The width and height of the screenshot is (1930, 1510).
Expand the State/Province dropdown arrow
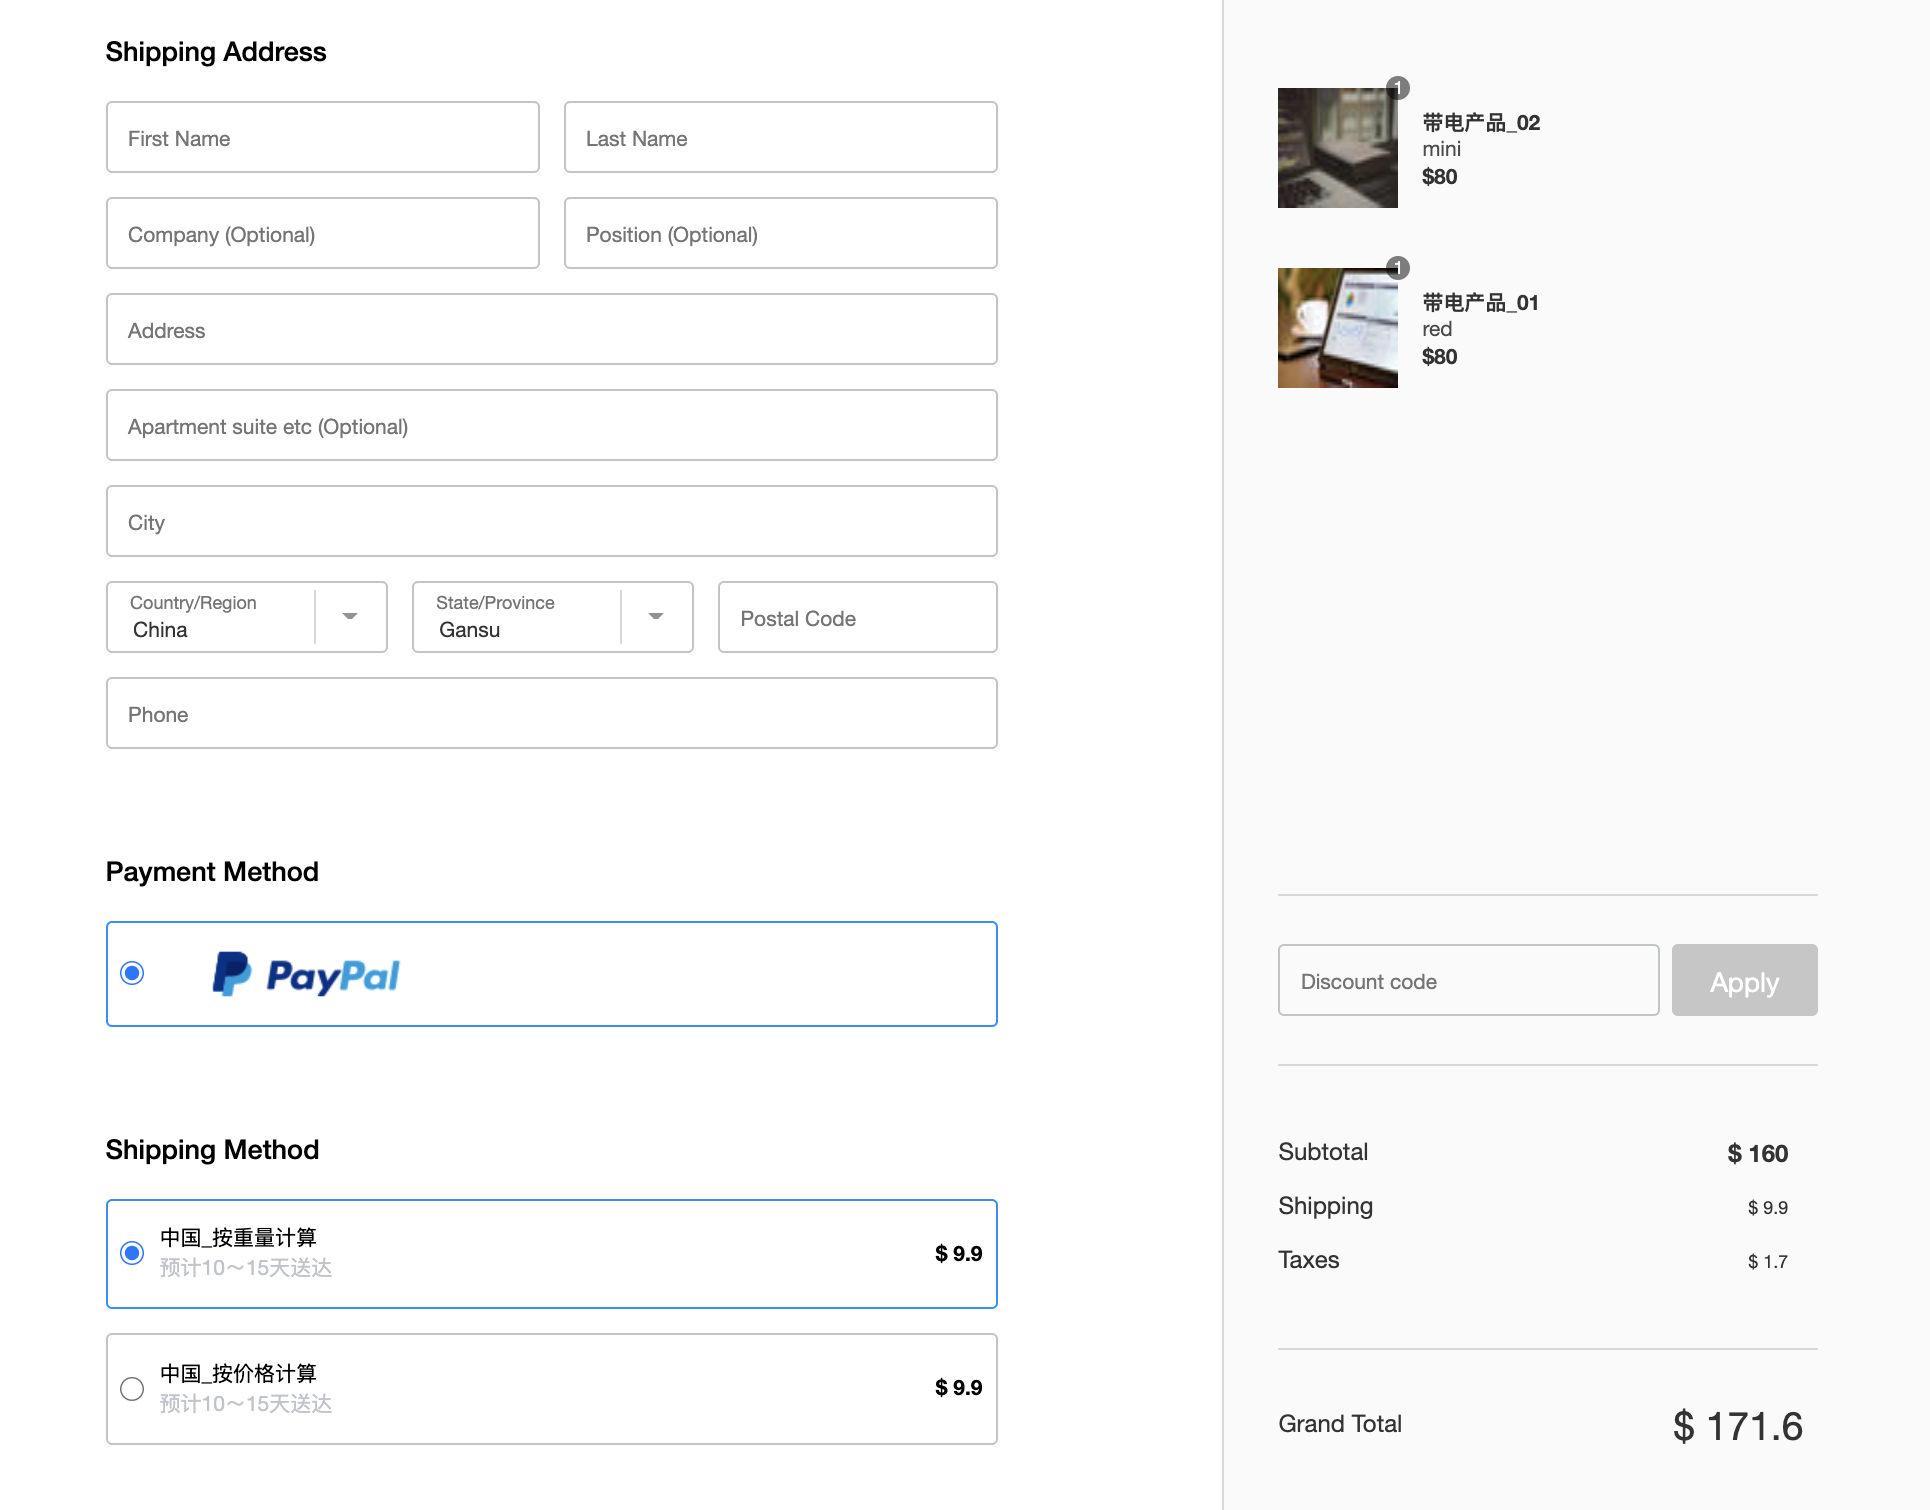pyautogui.click(x=656, y=617)
